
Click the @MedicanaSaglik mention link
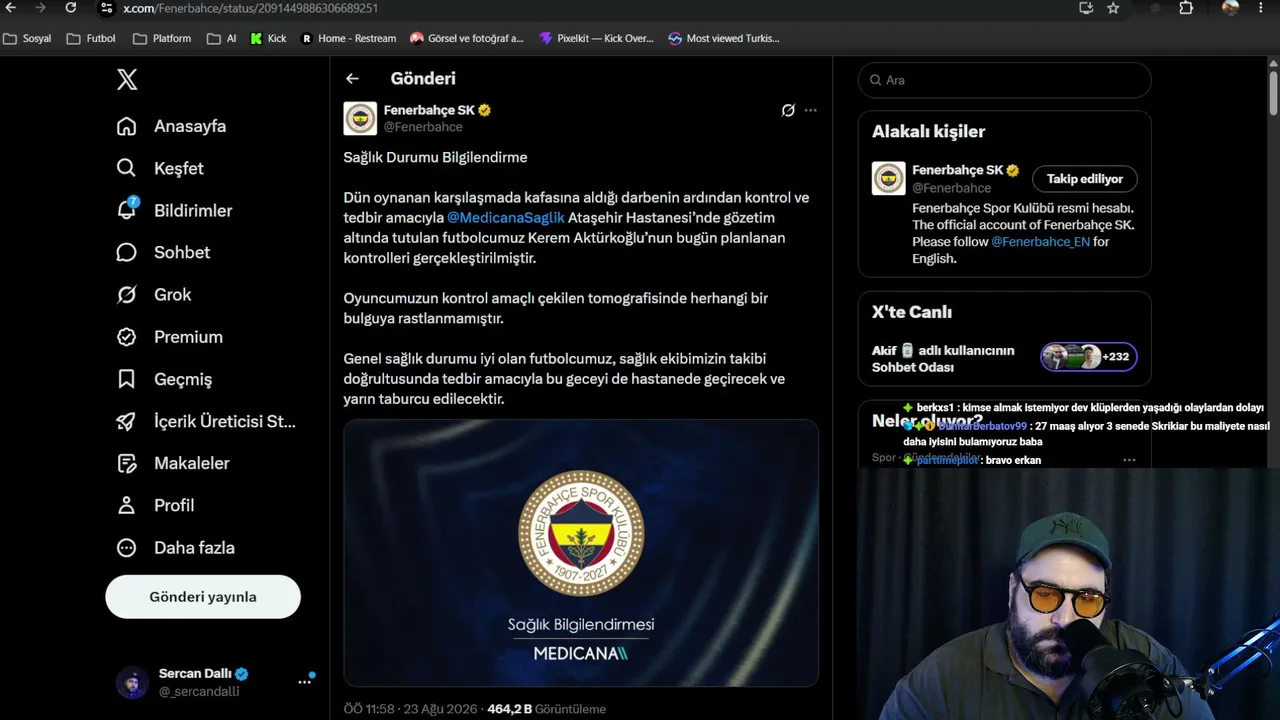(x=506, y=217)
